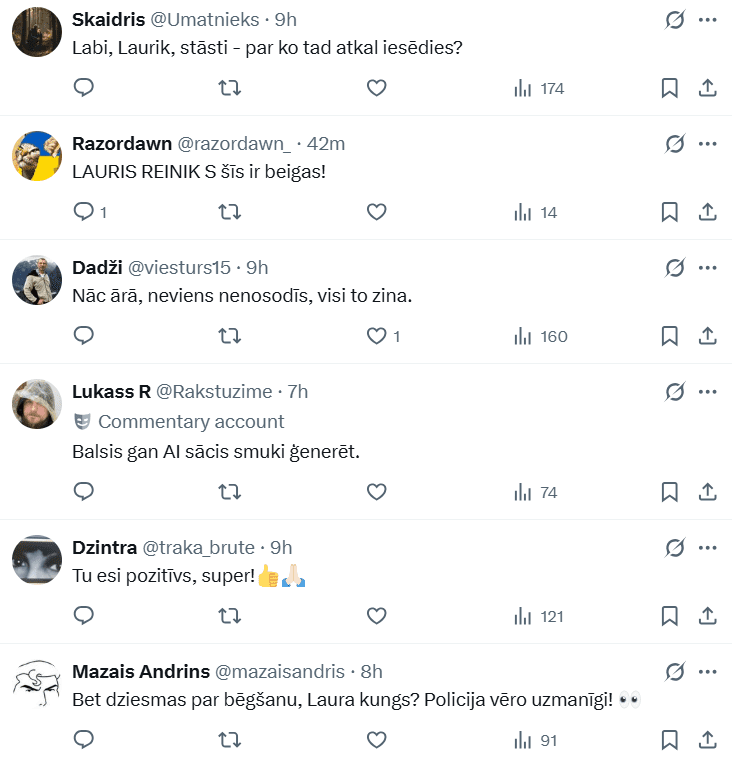The height and width of the screenshot is (762, 732).
Task: Like Skaidris's tweet
Action: coord(376,88)
